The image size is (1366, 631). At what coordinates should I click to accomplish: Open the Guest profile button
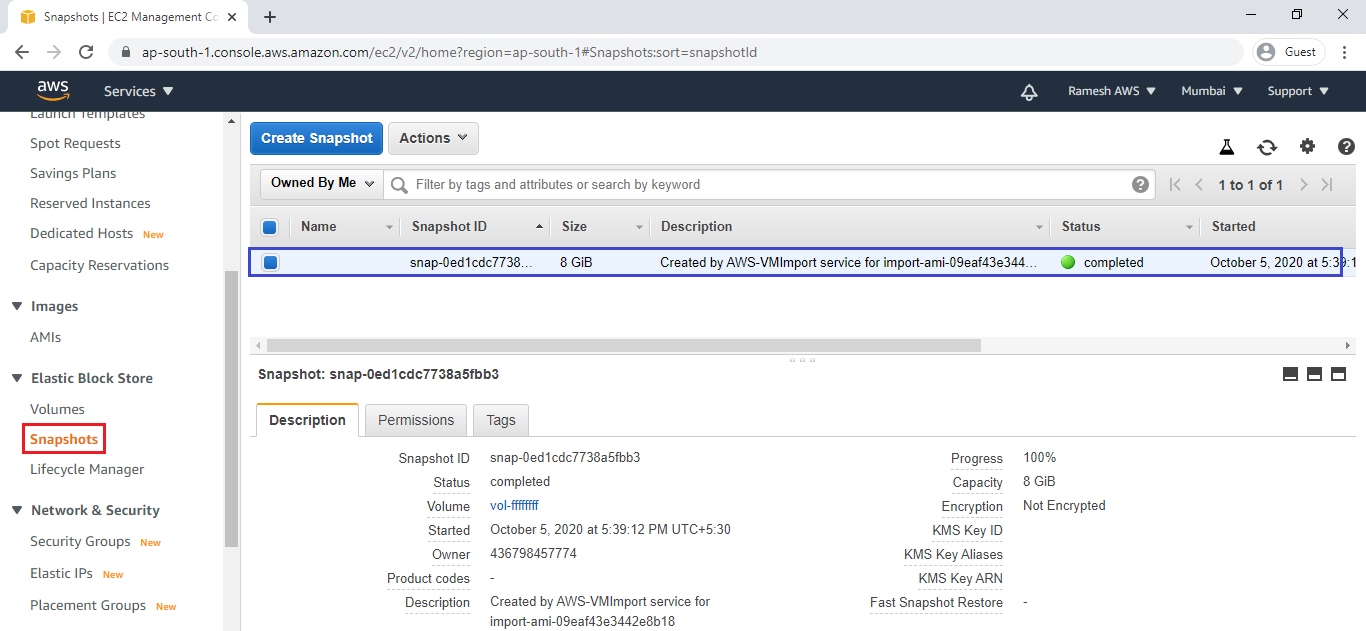pos(1289,52)
